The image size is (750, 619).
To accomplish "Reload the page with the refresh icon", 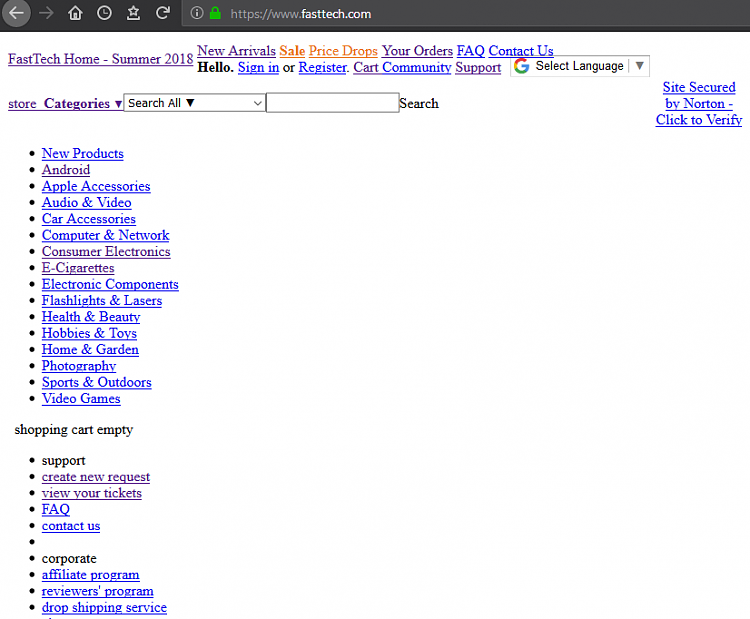I will pyautogui.click(x=163, y=13).
